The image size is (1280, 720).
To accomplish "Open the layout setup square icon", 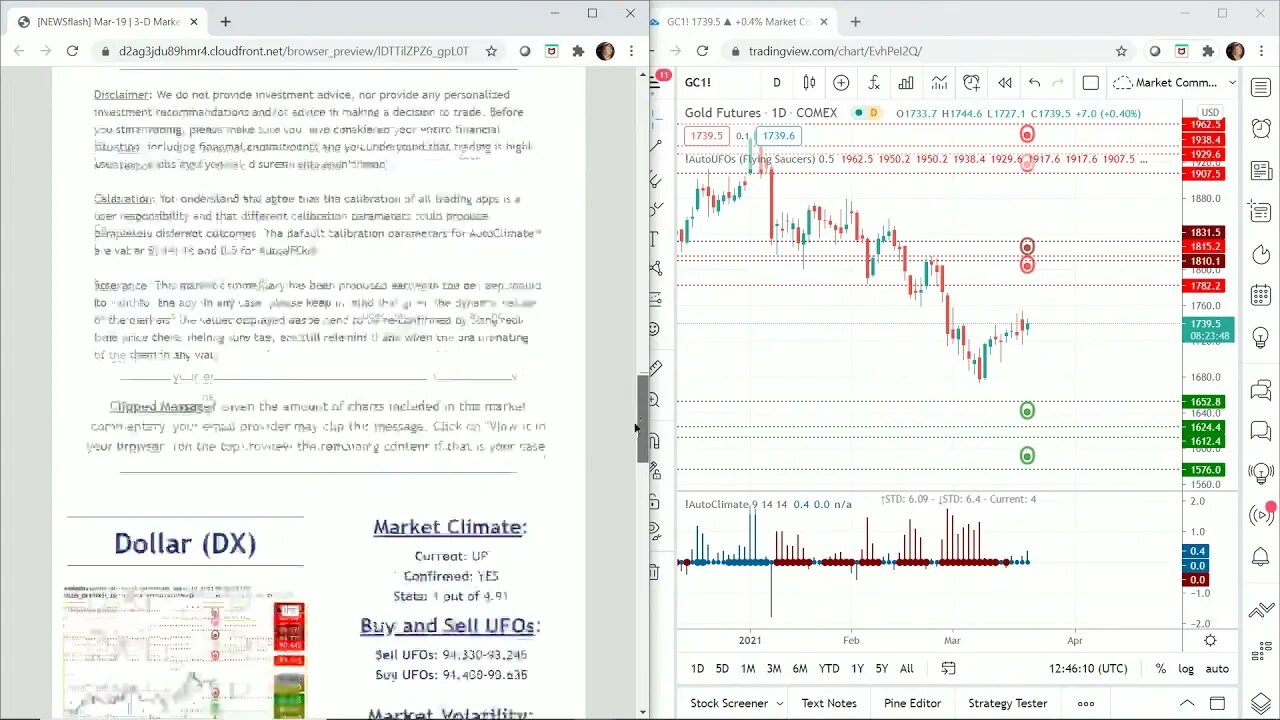I will [x=1091, y=83].
